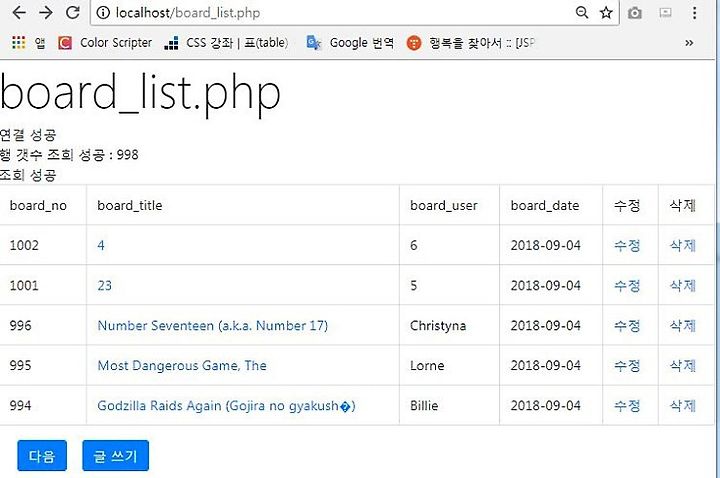
Task: Expand hidden bookmarks with the double chevron
Action: point(689,43)
